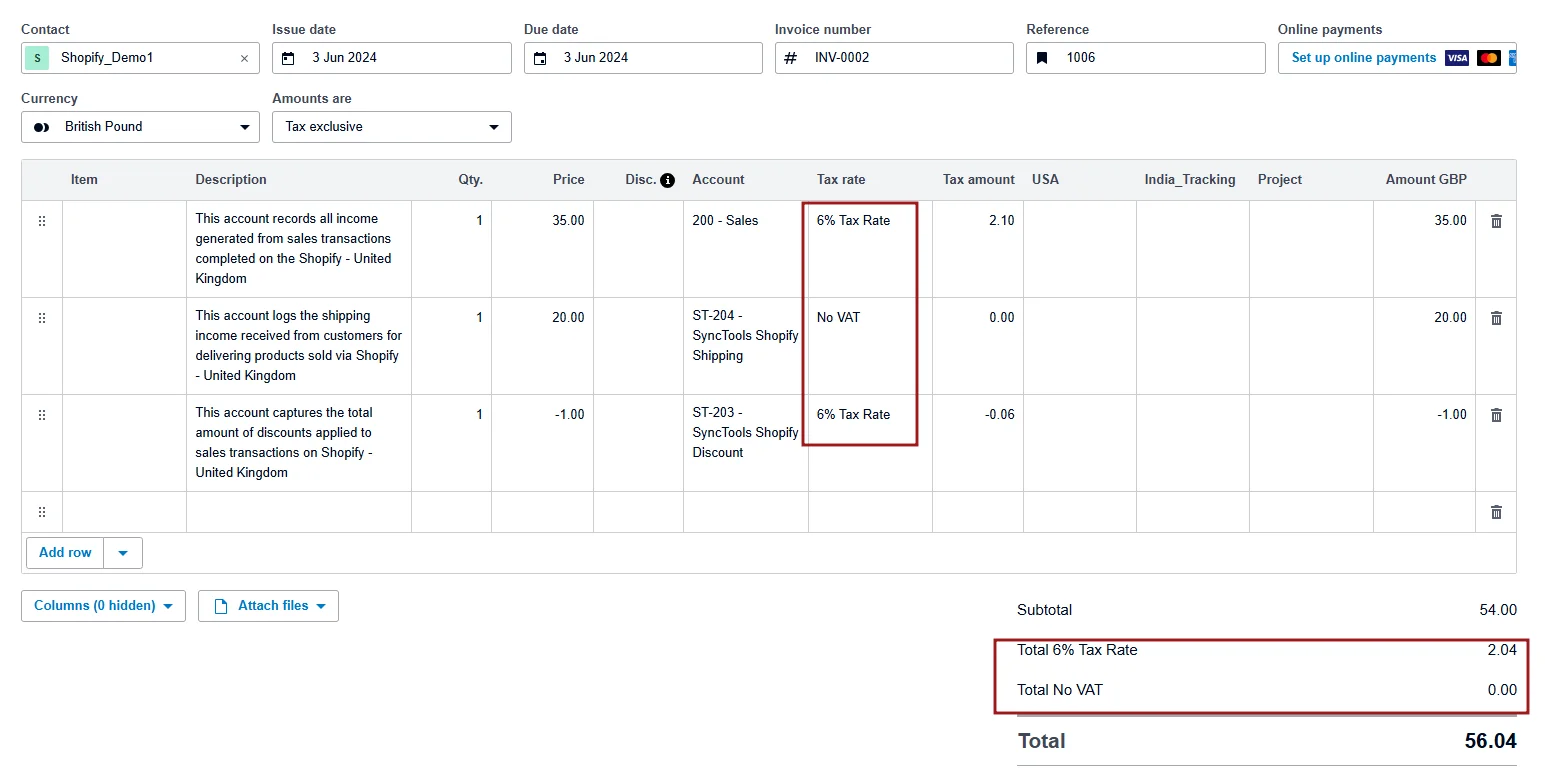Open the Issue date calendar picker
The width and height of the screenshot is (1545, 774).
tap(289, 58)
